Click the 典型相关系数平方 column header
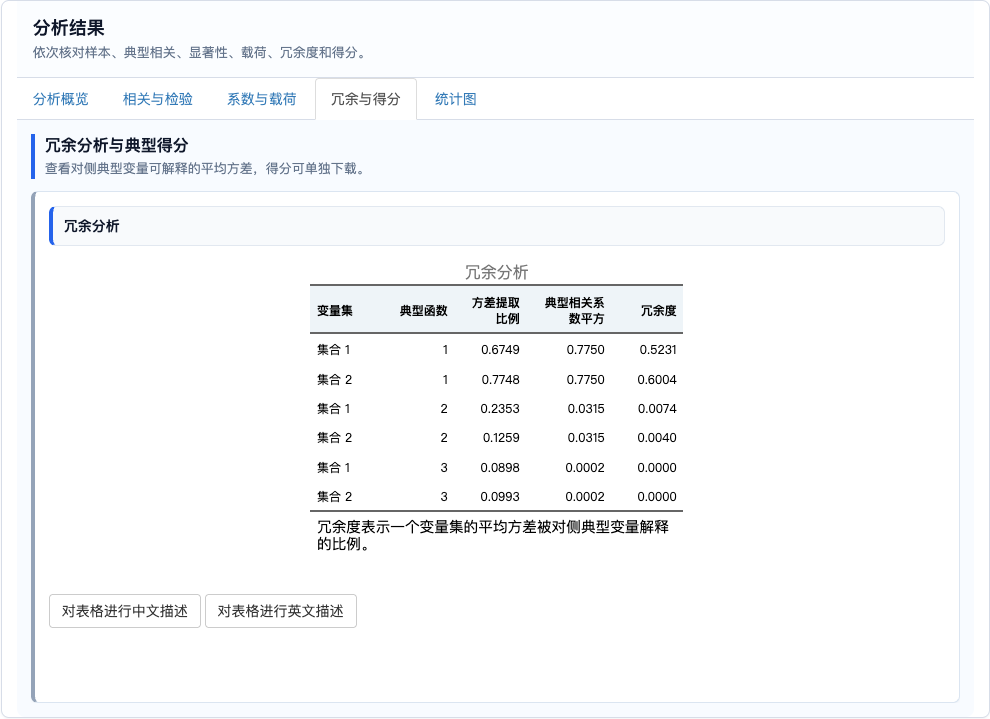Viewport: 990px width, 719px height. coord(575,311)
